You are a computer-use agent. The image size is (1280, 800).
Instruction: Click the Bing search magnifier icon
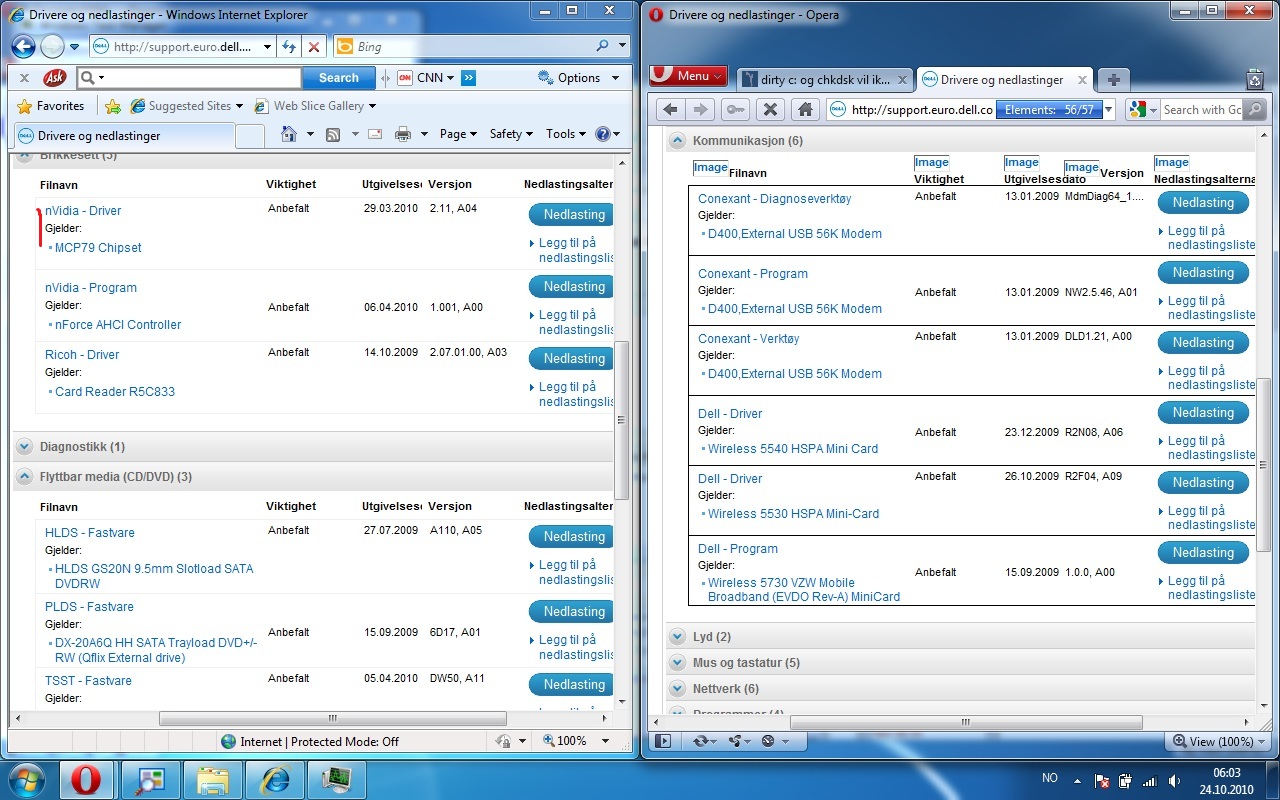603,46
